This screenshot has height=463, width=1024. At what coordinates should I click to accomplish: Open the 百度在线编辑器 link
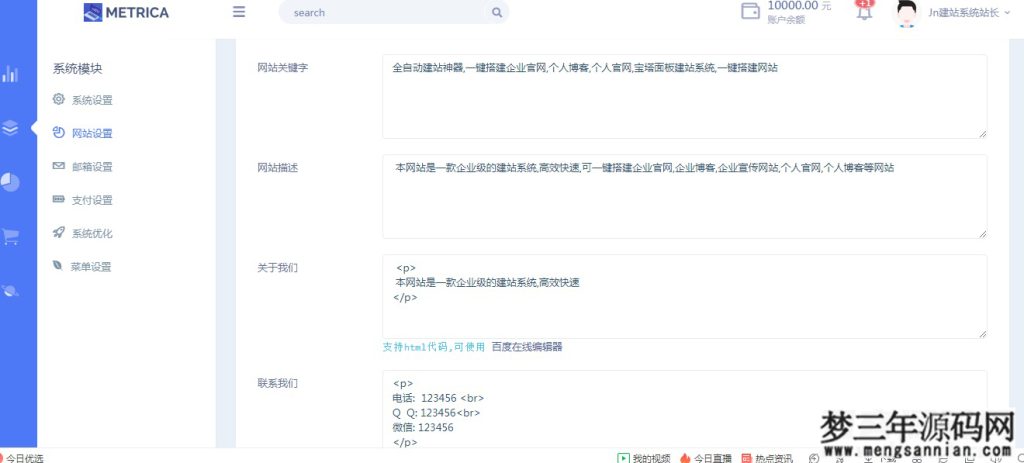coord(527,347)
